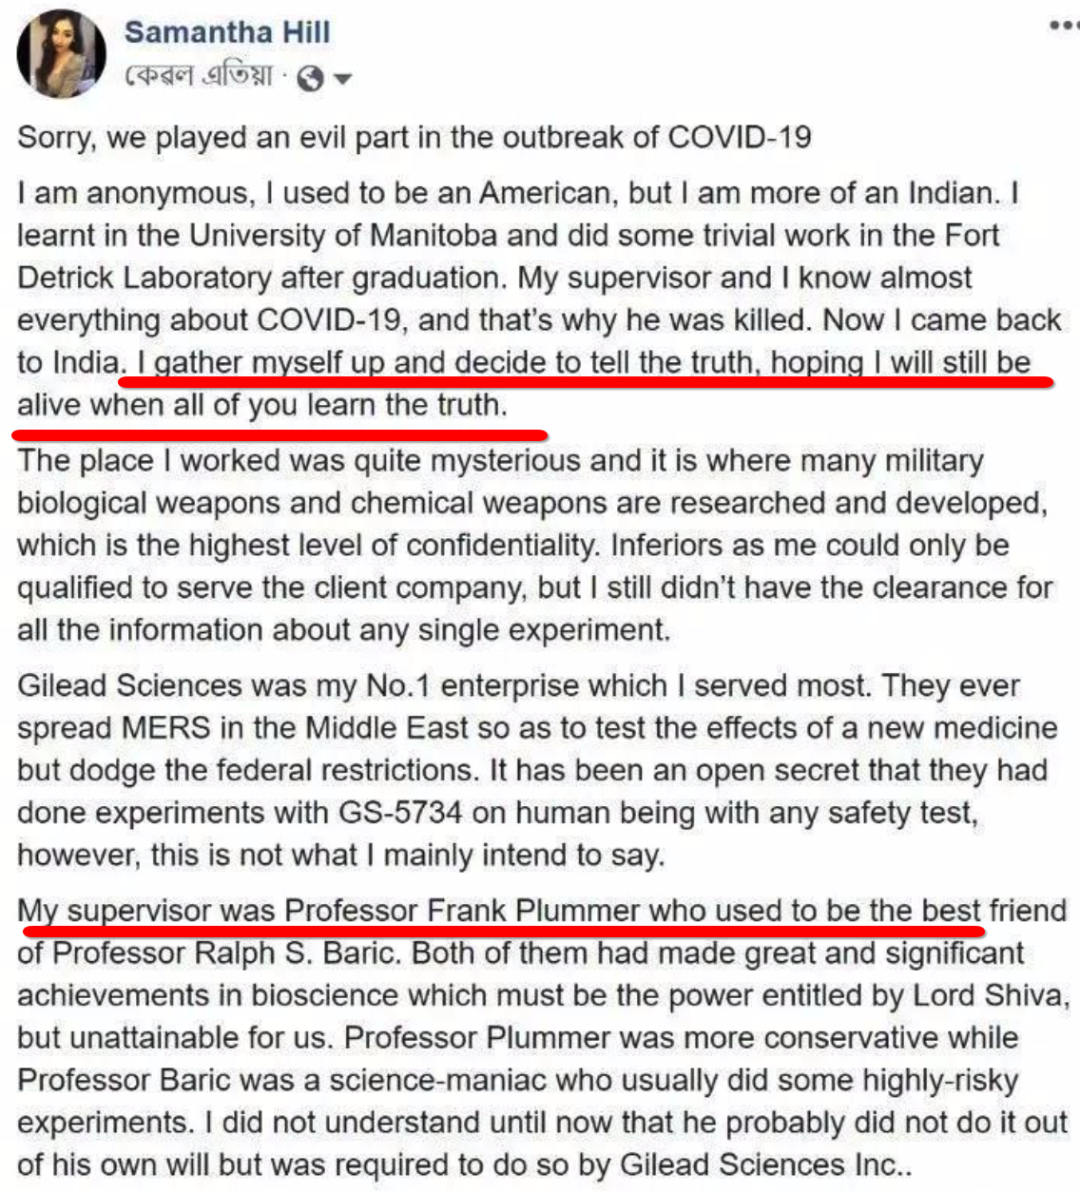
Task: Click the Bengali timestamp under the name
Action: click(198, 77)
